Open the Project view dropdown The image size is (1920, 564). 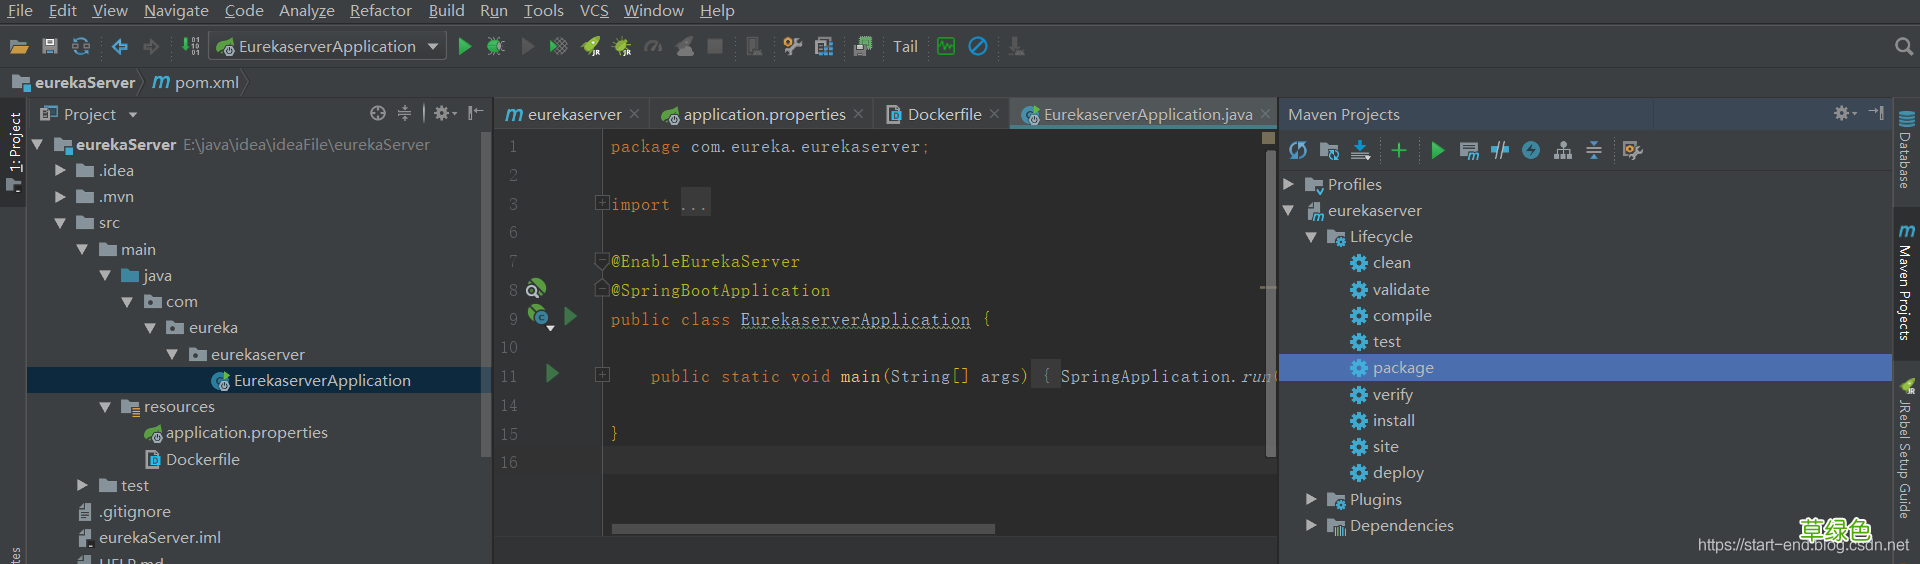pyautogui.click(x=132, y=115)
